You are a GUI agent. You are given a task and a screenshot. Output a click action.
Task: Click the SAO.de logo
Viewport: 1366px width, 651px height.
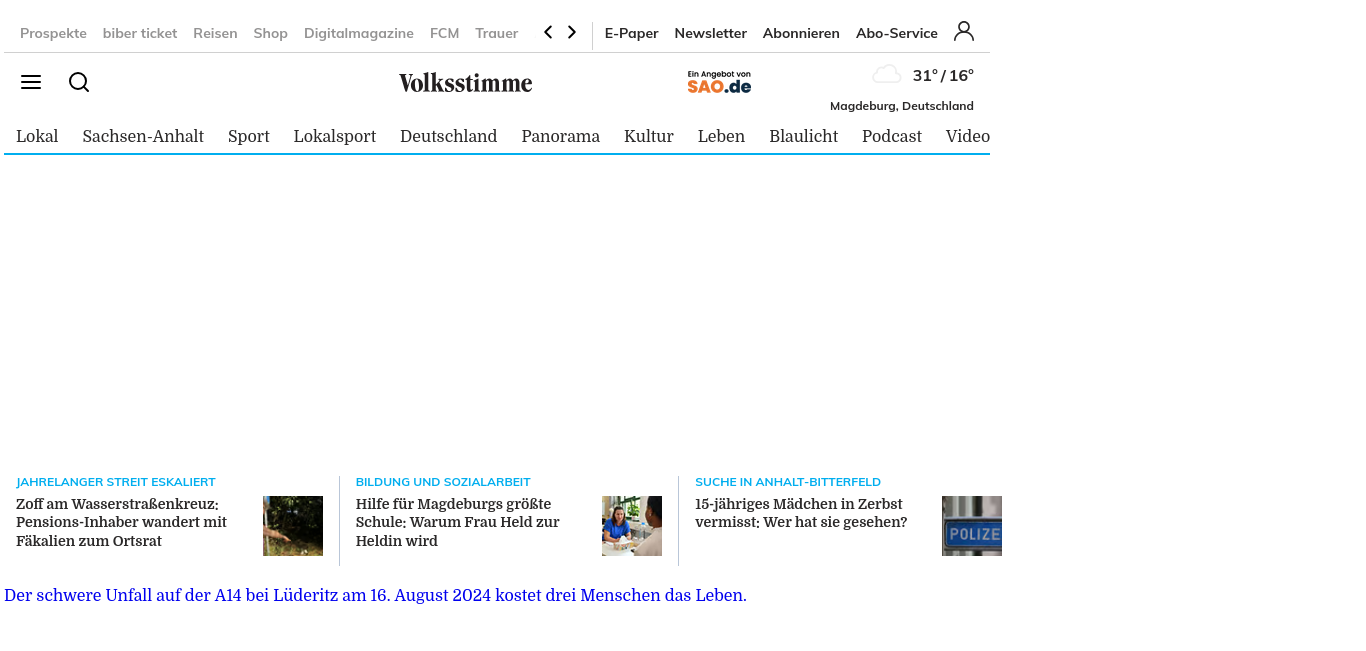pyautogui.click(x=719, y=82)
